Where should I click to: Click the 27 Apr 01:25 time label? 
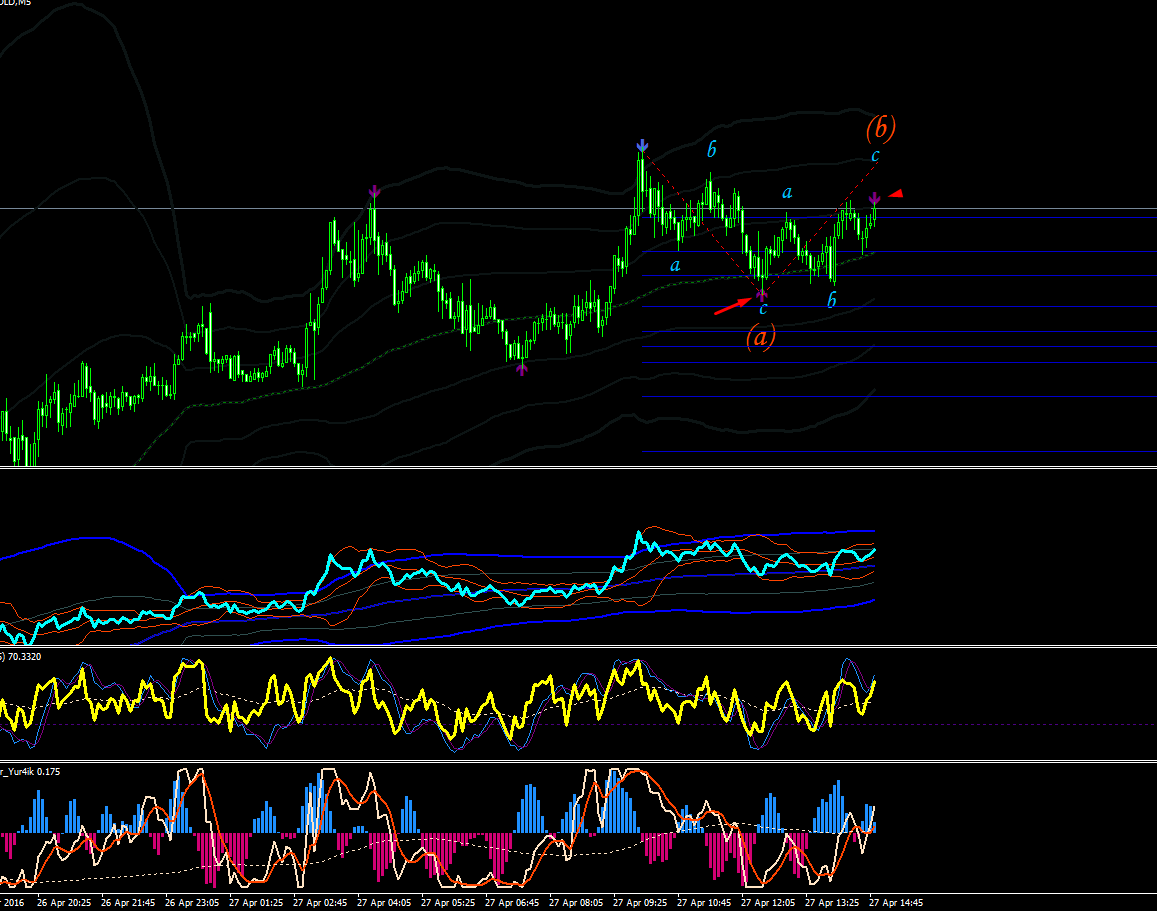(x=256, y=902)
